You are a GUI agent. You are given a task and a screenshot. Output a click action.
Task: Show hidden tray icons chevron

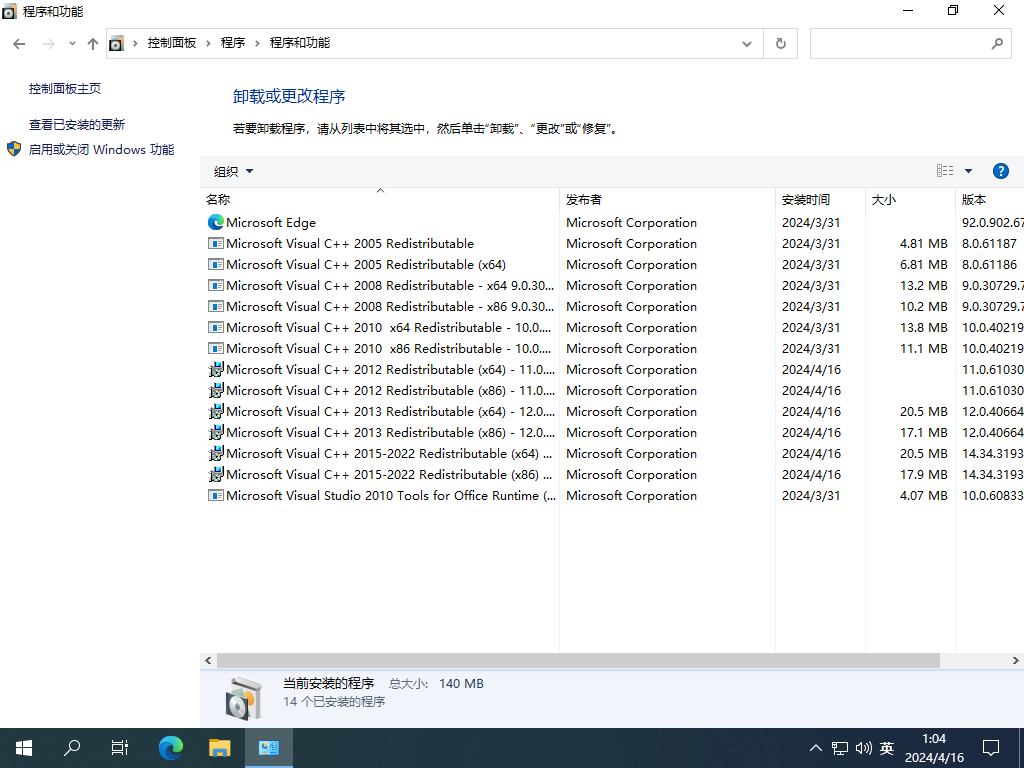[x=816, y=748]
